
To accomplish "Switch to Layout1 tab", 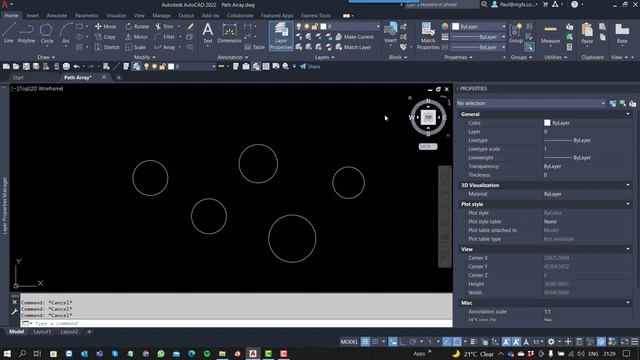I will (42, 332).
